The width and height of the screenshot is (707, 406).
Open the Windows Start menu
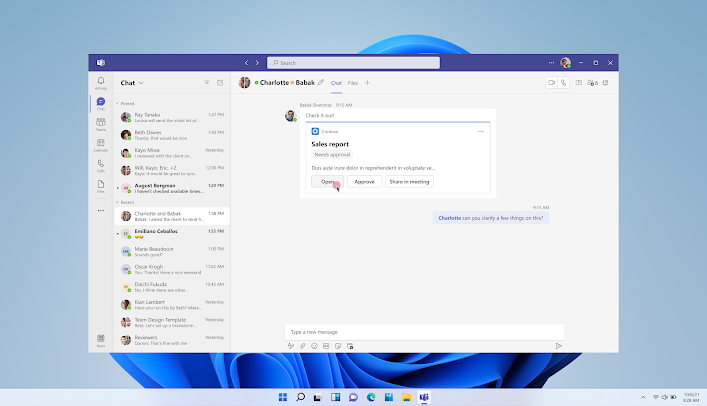283,397
